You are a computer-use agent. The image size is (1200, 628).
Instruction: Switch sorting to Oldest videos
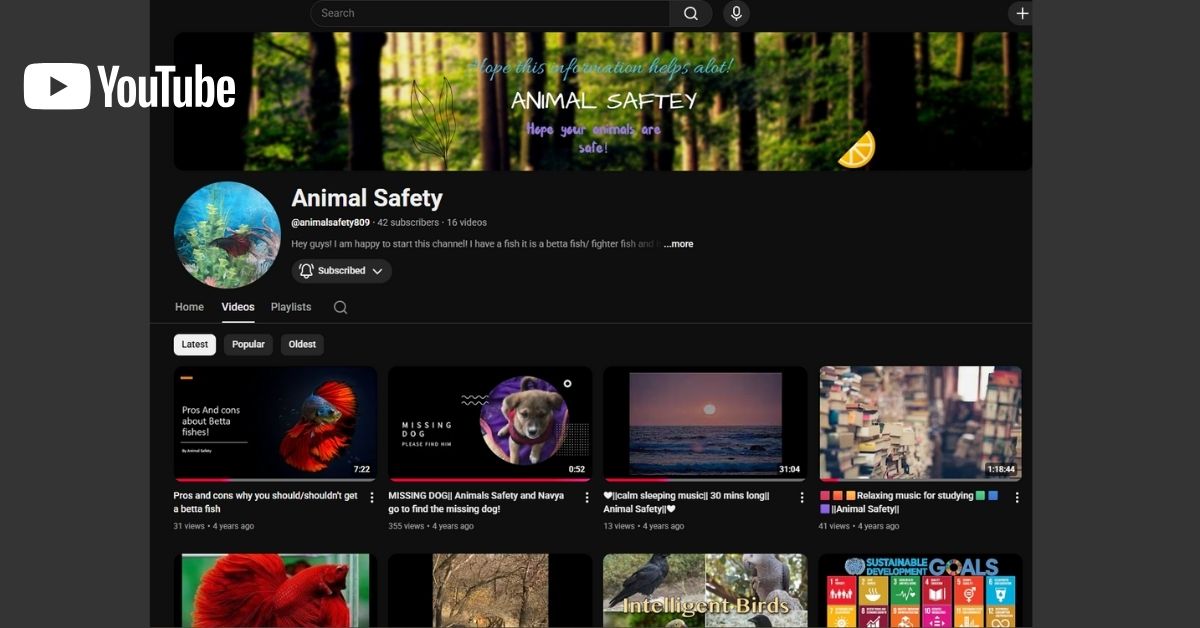pyautogui.click(x=301, y=344)
